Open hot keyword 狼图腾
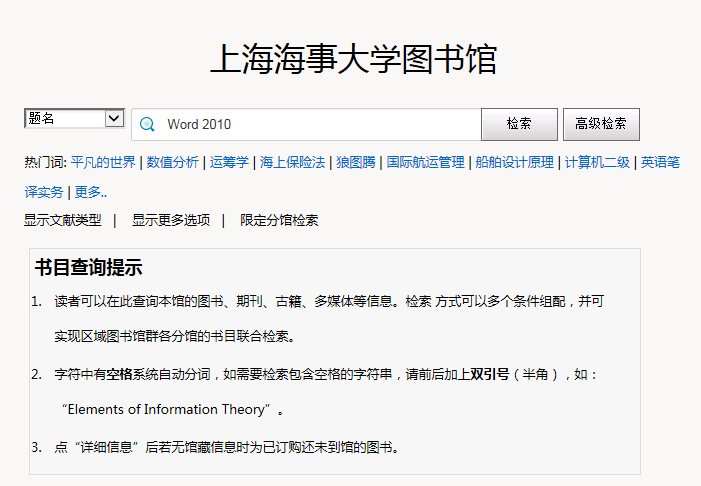This screenshot has height=486, width=701. pyautogui.click(x=356, y=162)
